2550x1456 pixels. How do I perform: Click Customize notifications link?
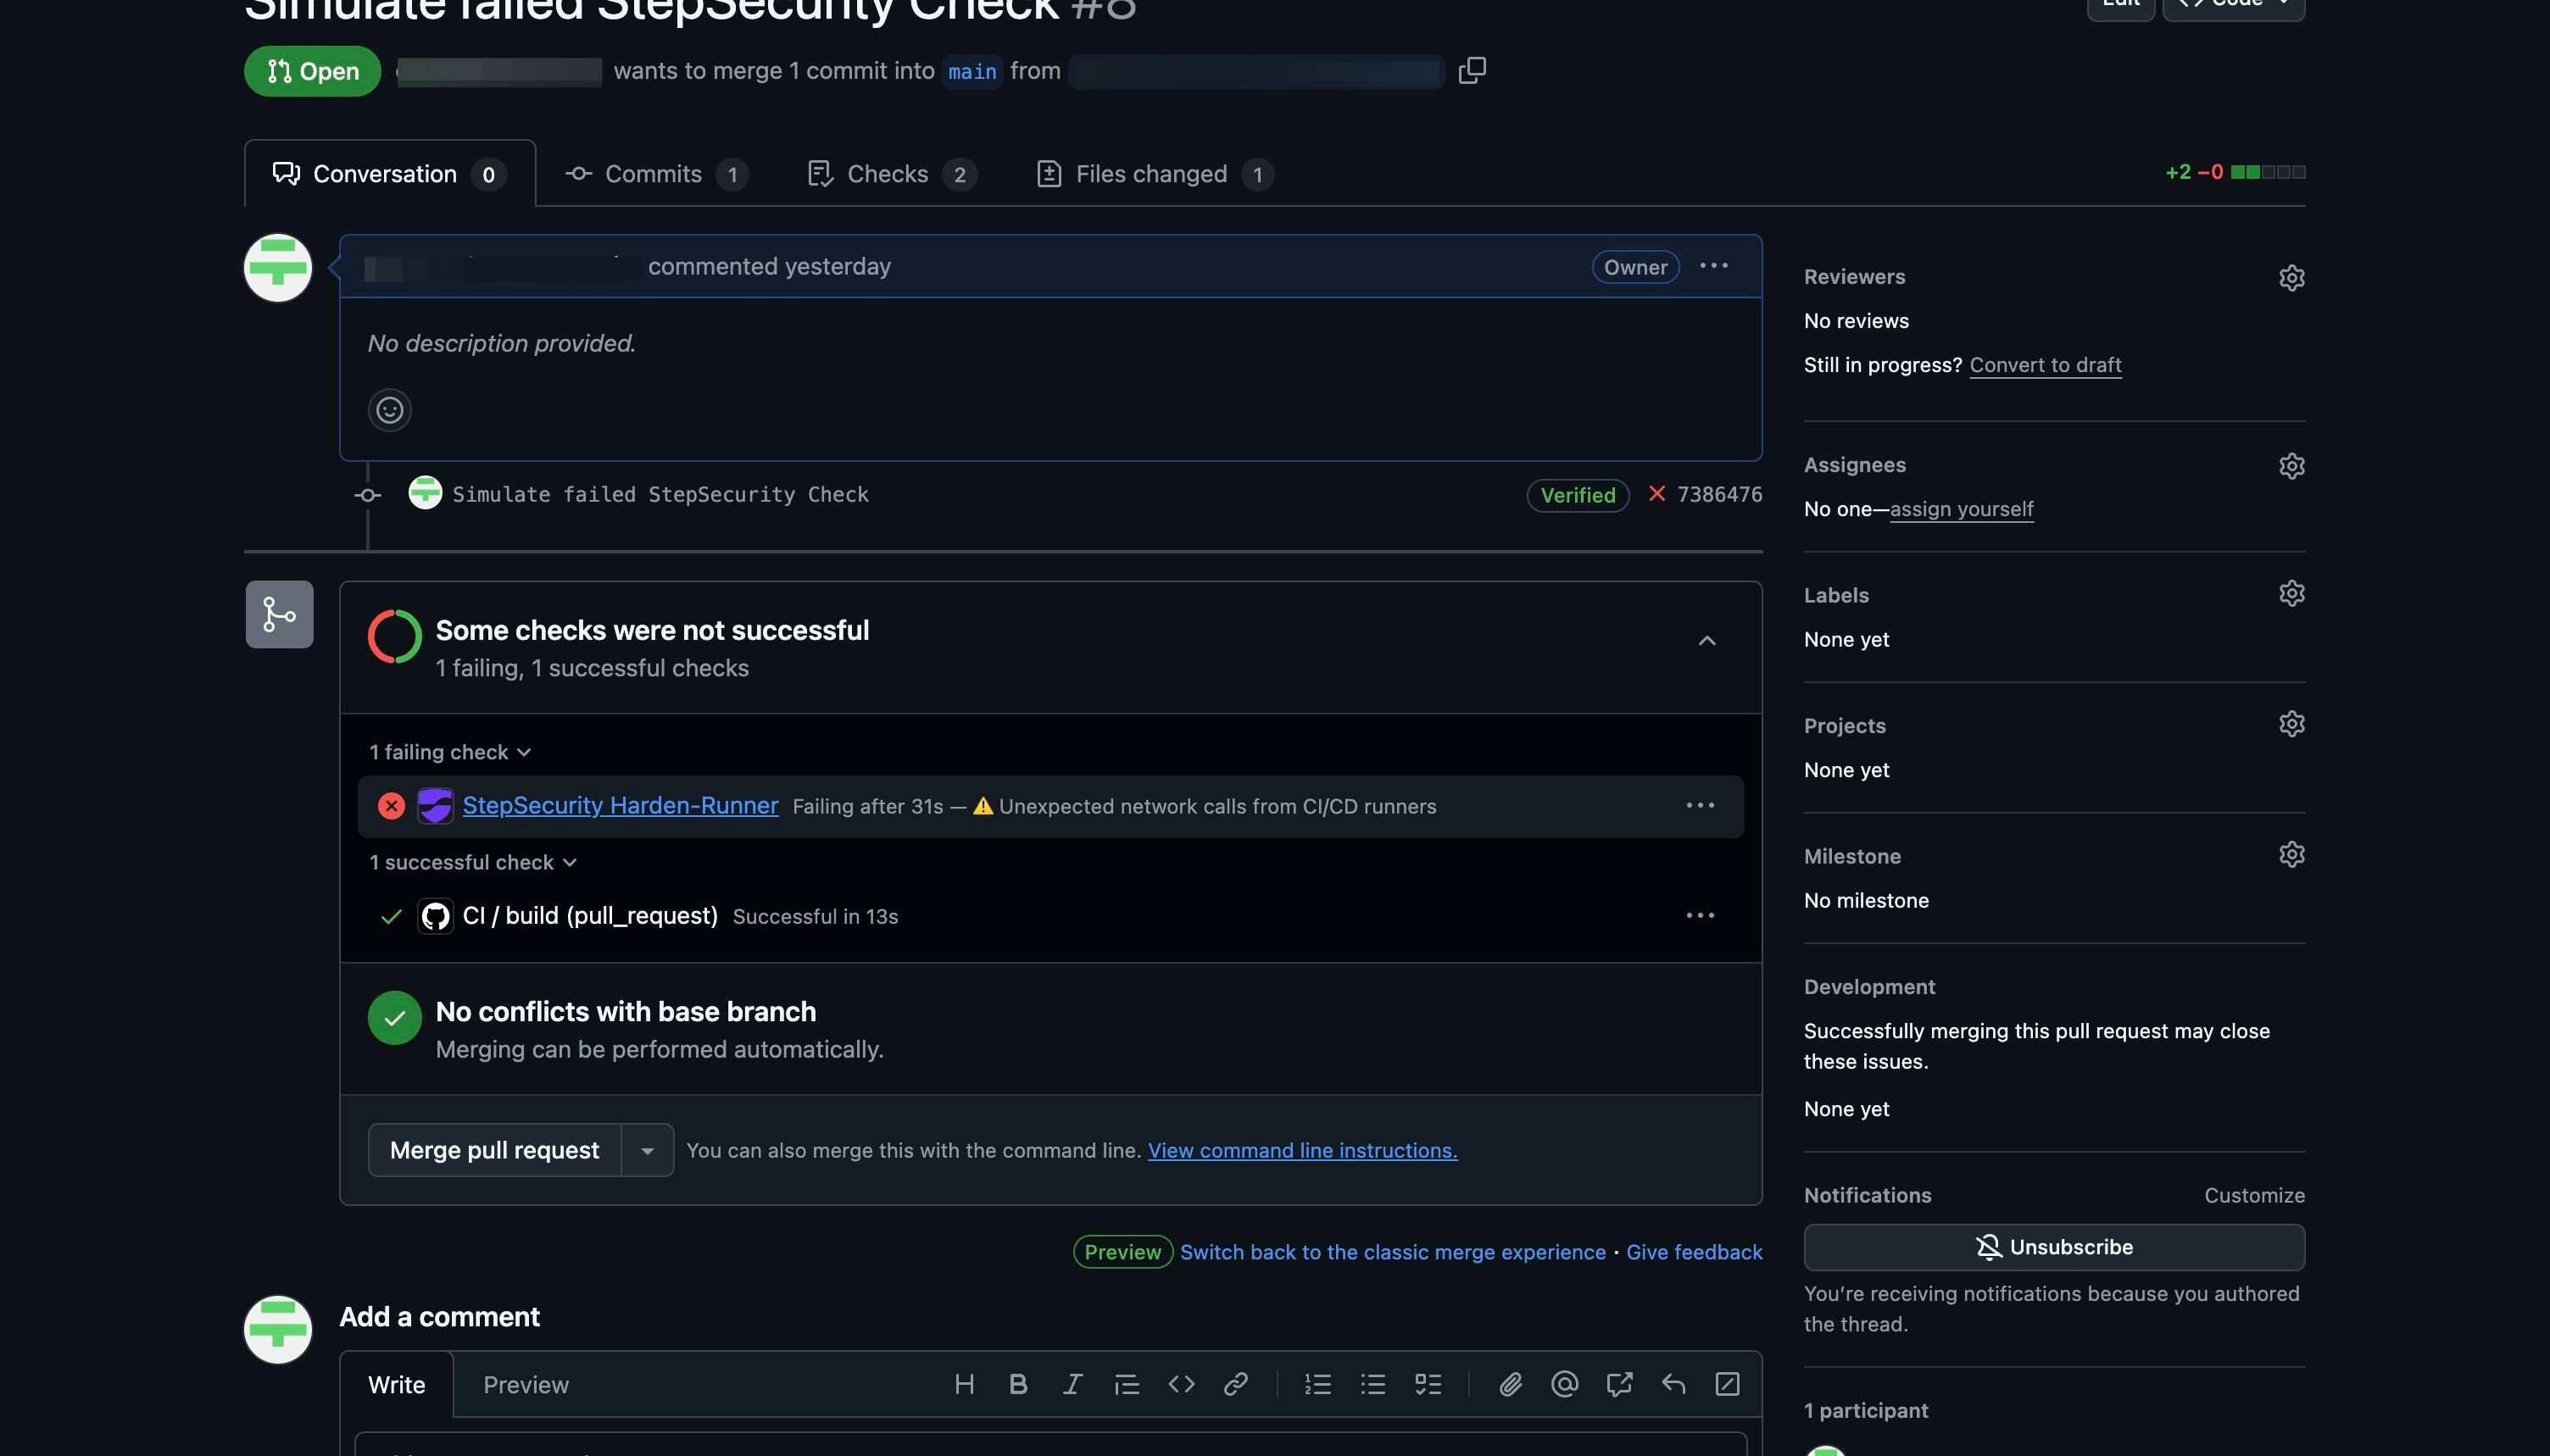click(x=2254, y=1196)
